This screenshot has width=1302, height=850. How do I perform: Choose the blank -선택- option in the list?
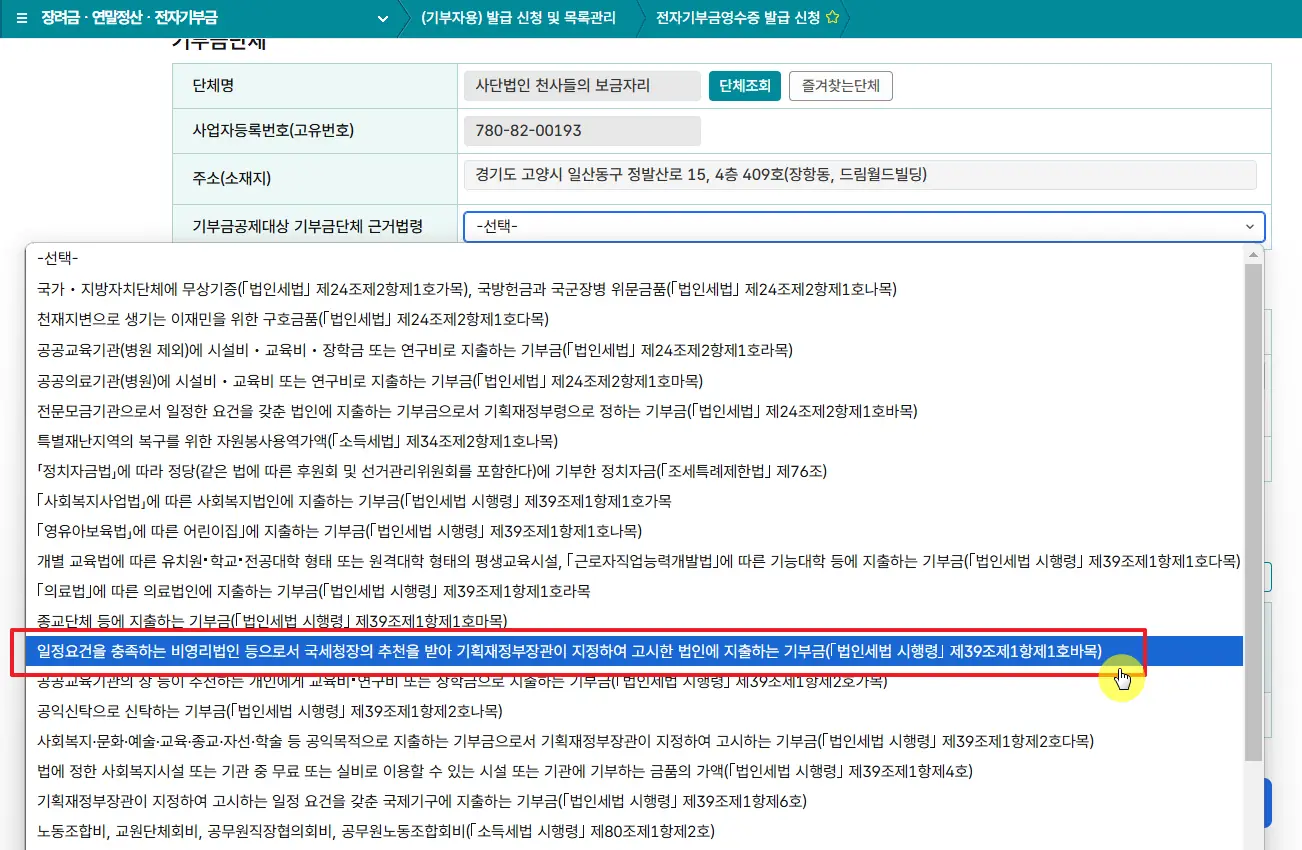click(x=58, y=258)
